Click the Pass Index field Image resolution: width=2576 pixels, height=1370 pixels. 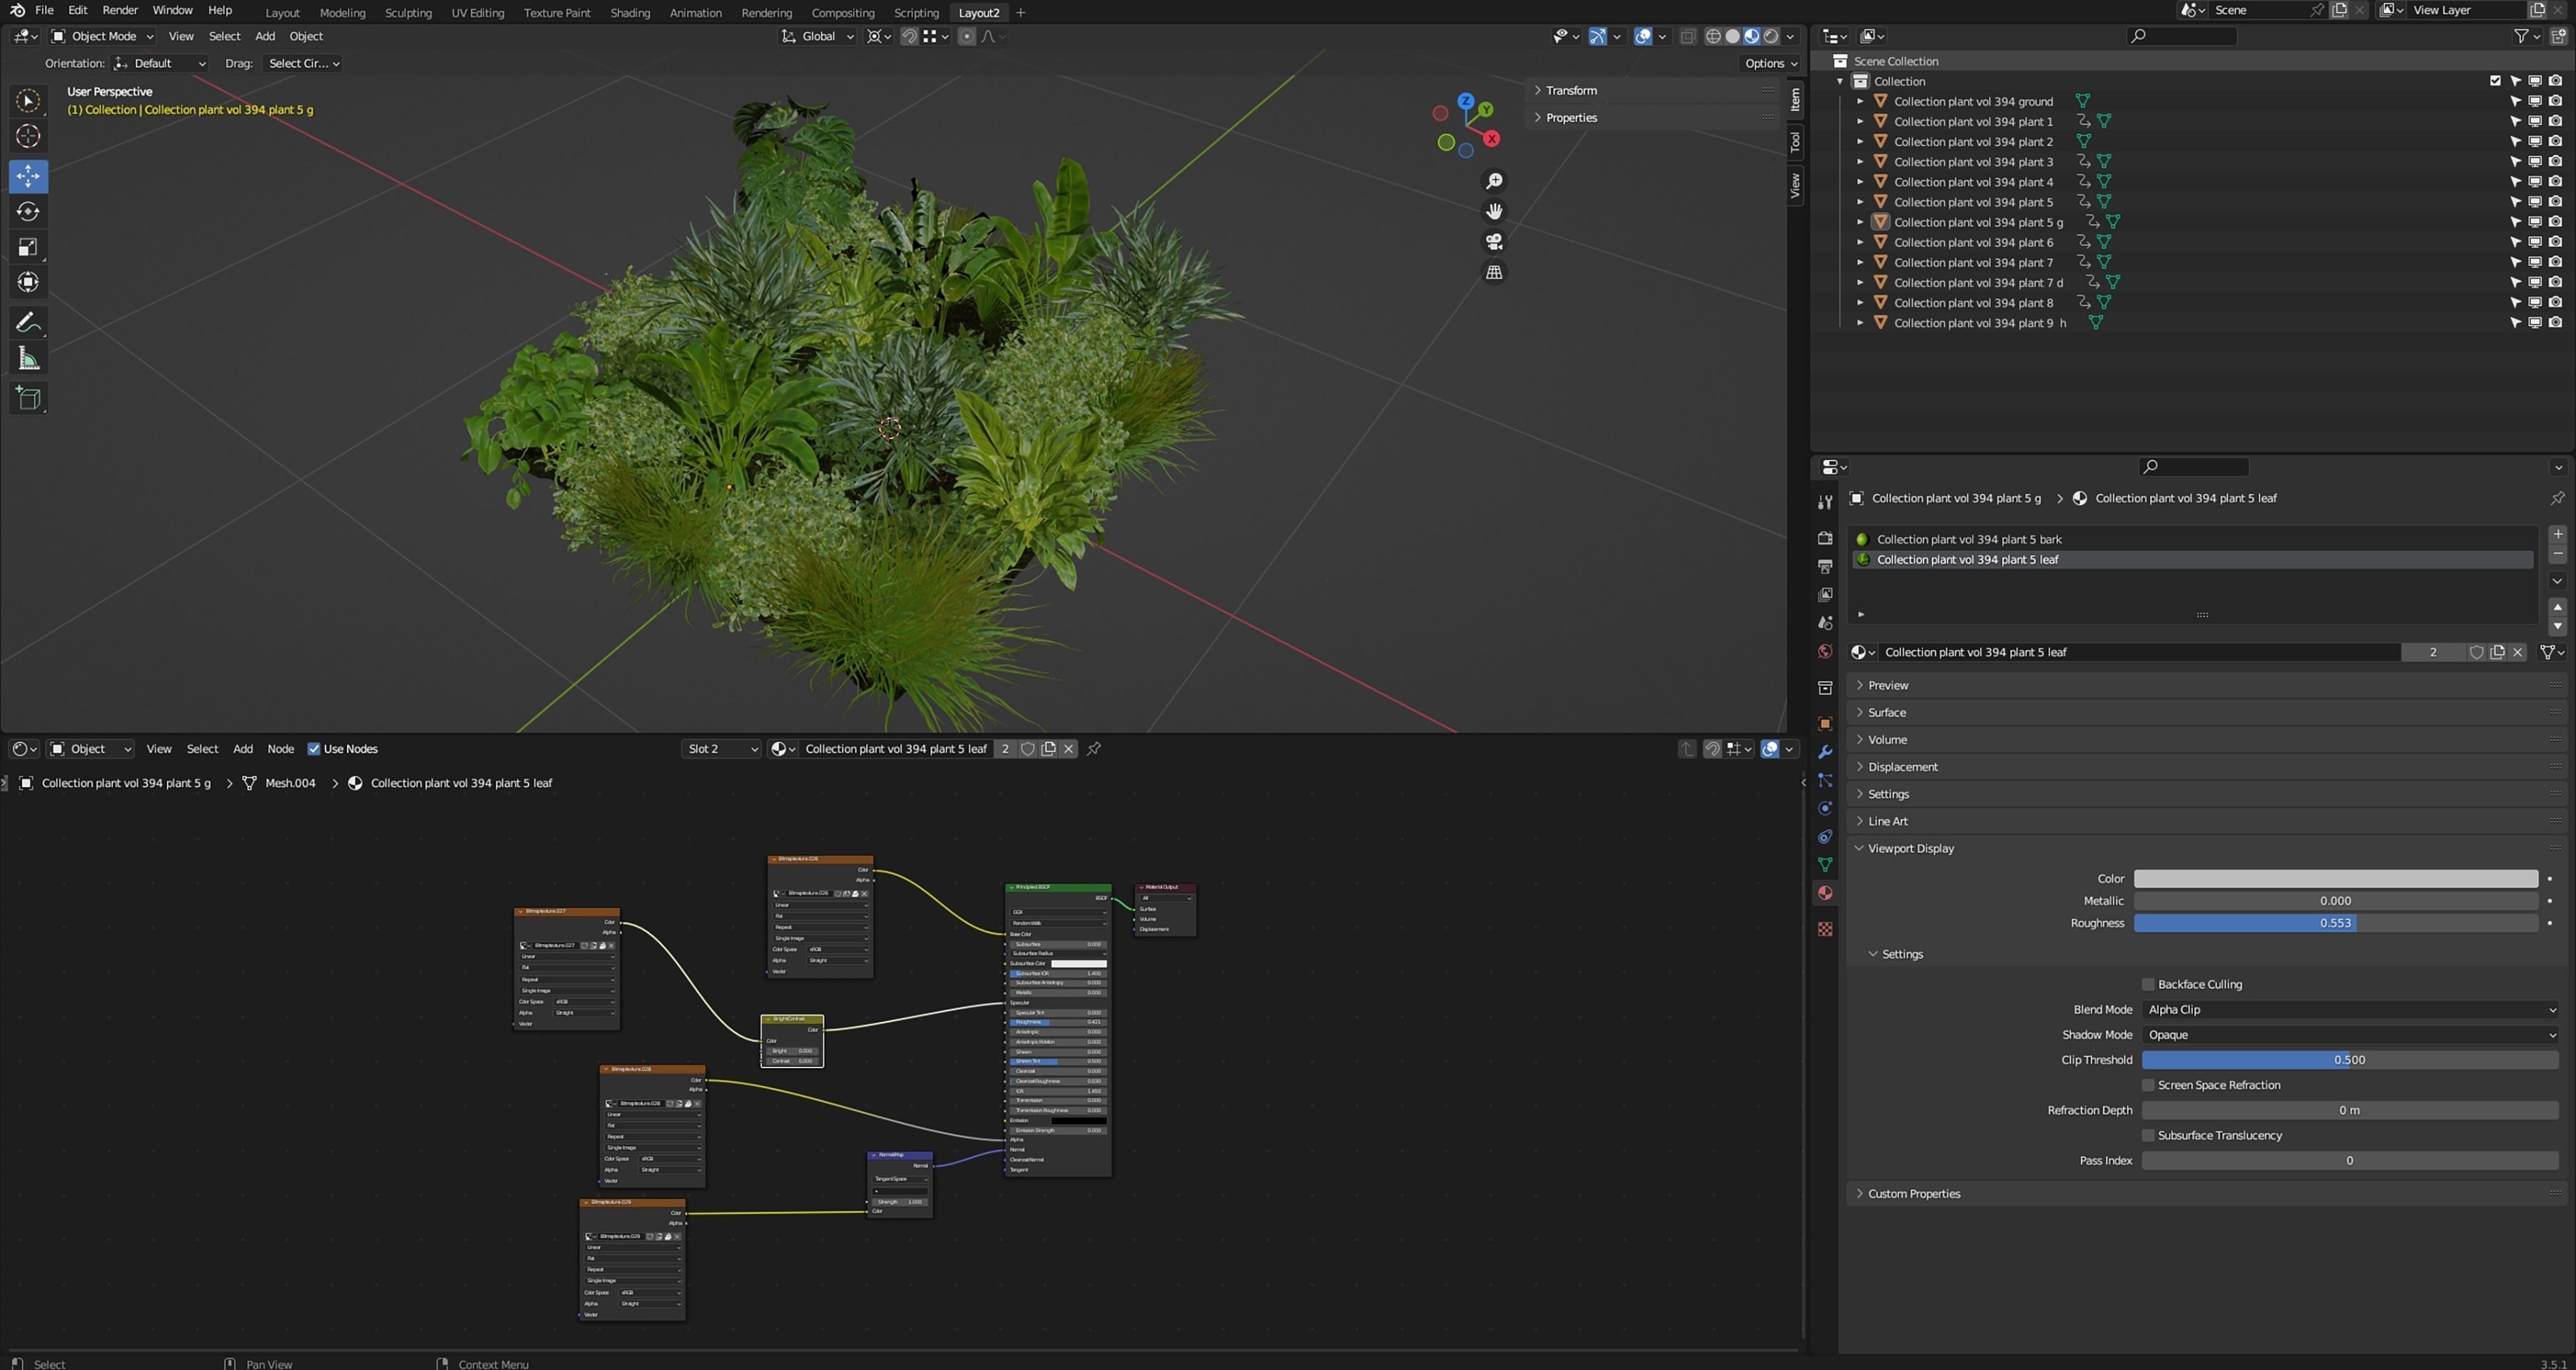(x=2349, y=1161)
